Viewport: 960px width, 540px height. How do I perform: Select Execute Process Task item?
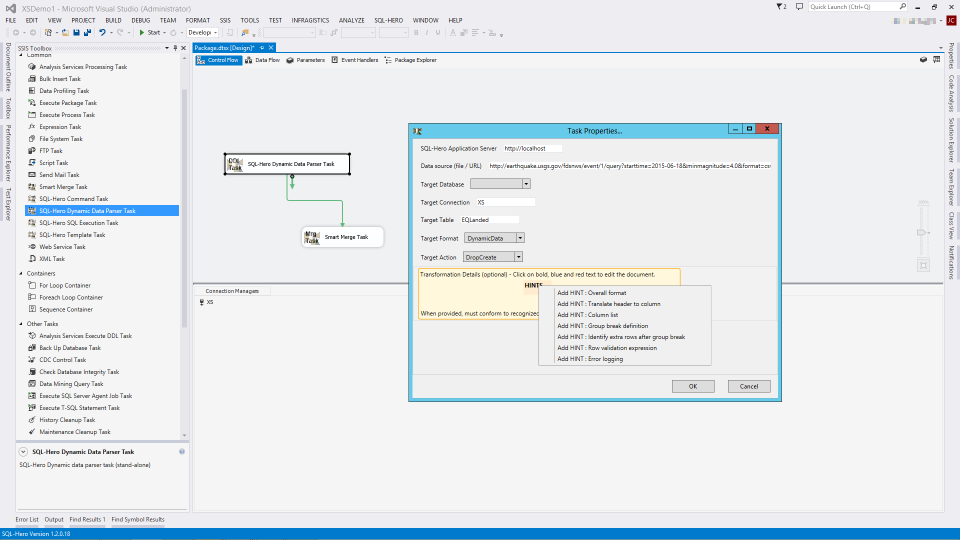(x=67, y=115)
